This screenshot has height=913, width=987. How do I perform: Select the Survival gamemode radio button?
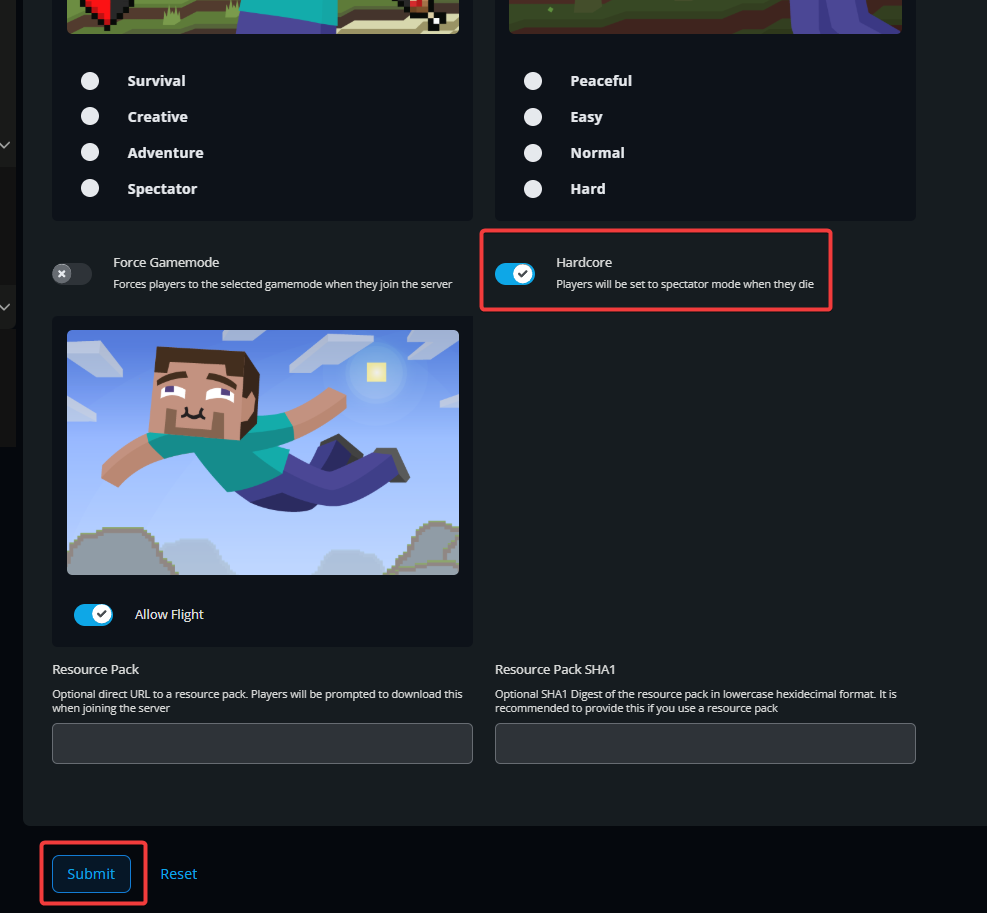[x=90, y=81]
